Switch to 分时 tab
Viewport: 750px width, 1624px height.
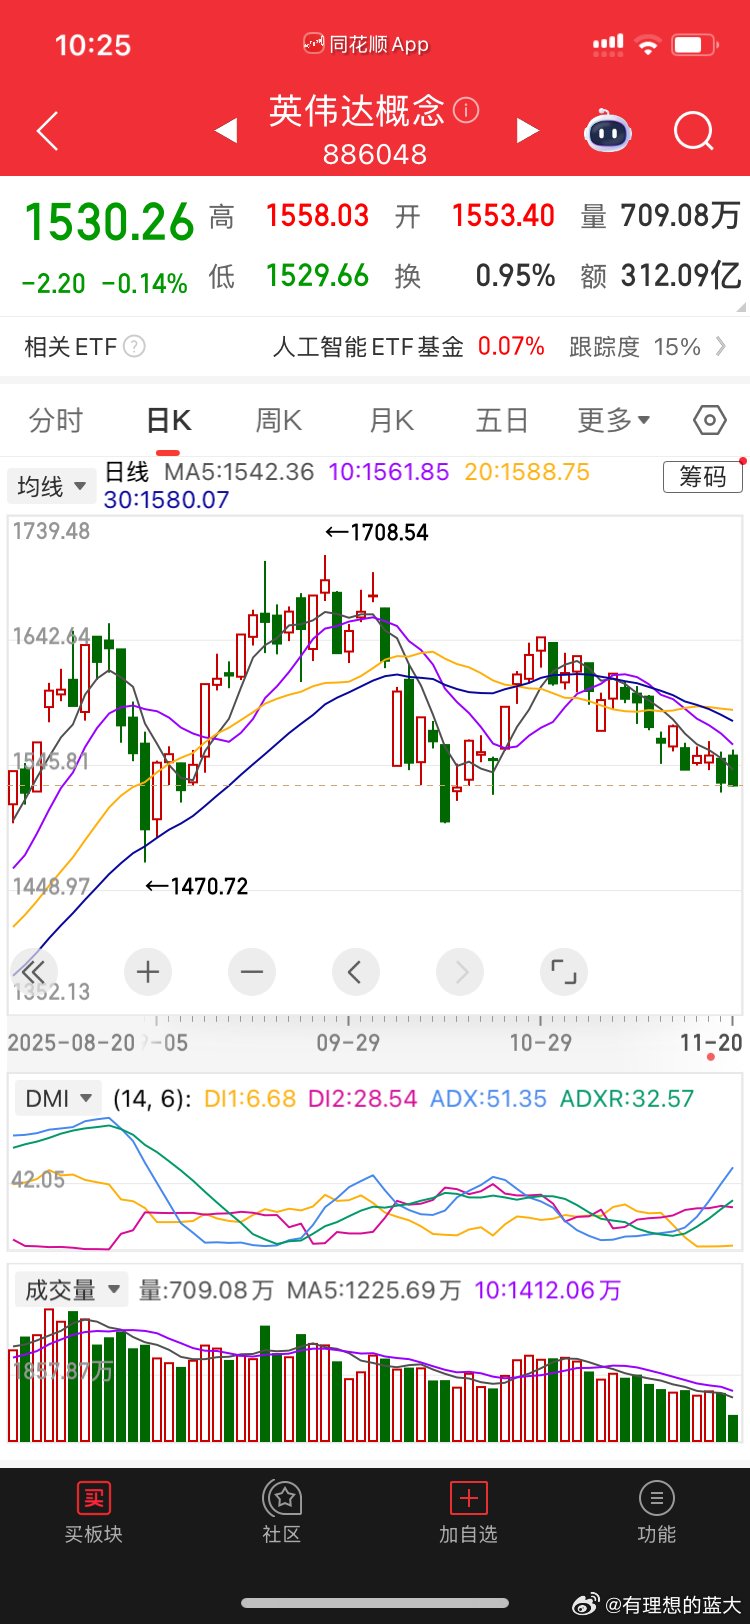tap(56, 420)
